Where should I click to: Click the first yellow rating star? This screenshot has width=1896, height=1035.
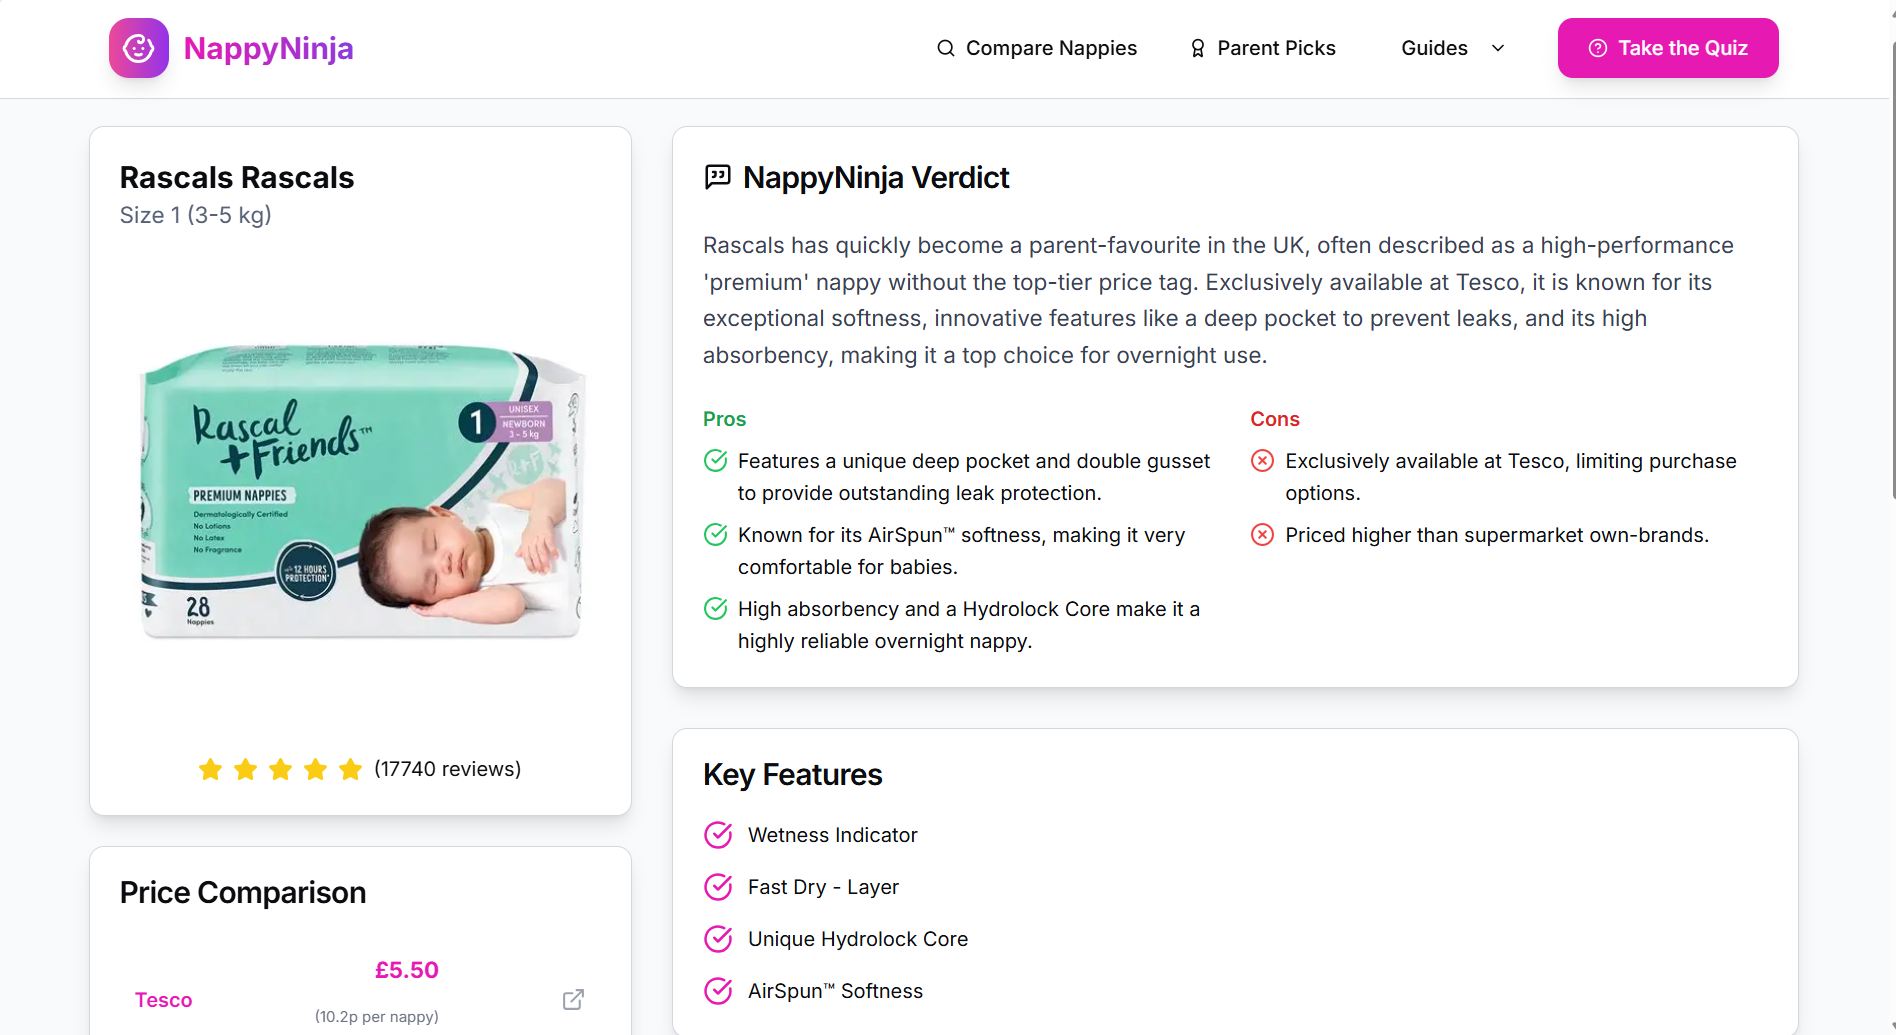(x=210, y=769)
